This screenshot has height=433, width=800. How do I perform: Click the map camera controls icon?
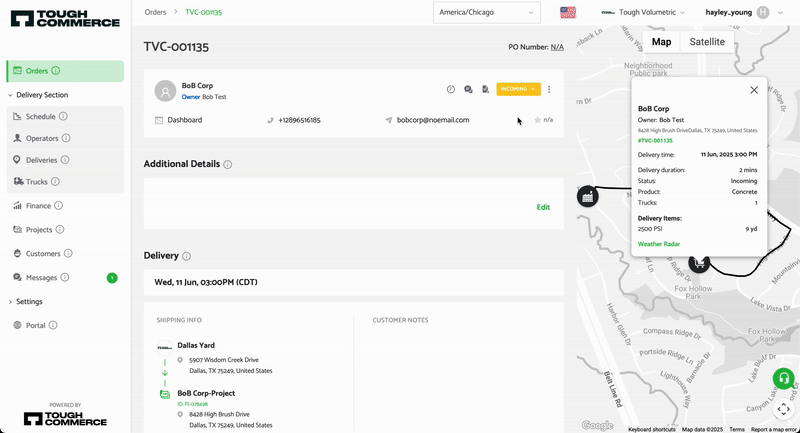783,409
